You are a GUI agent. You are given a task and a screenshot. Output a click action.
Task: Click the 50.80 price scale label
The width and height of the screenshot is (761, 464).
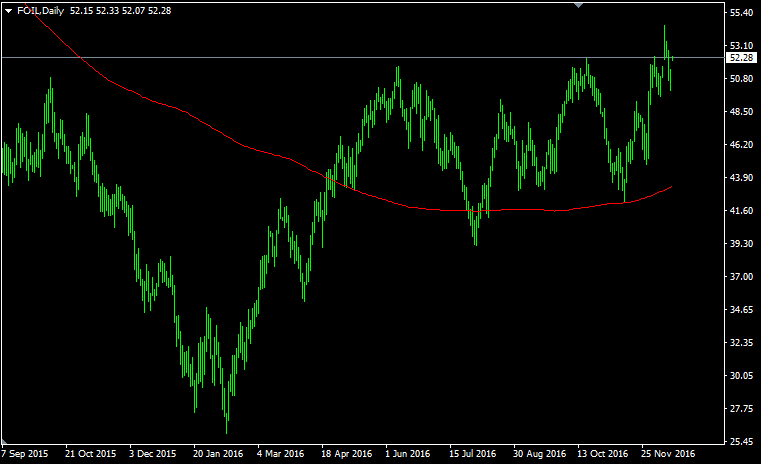[741, 79]
